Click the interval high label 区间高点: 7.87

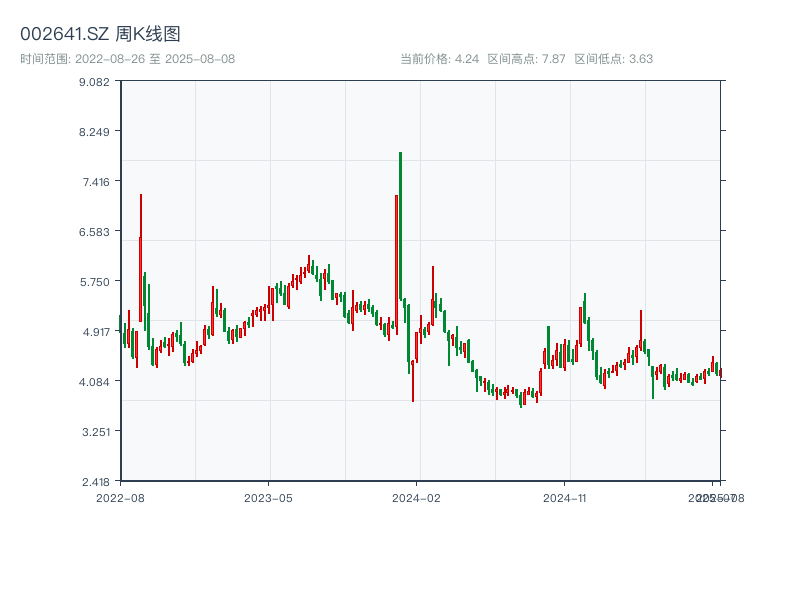point(526,59)
